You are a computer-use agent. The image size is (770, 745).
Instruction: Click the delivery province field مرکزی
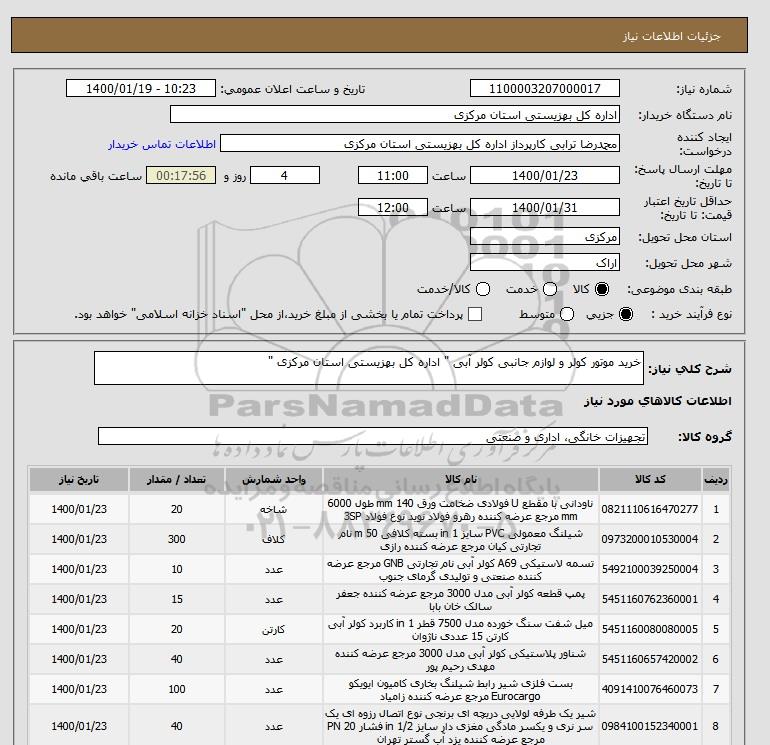[x=545, y=237]
